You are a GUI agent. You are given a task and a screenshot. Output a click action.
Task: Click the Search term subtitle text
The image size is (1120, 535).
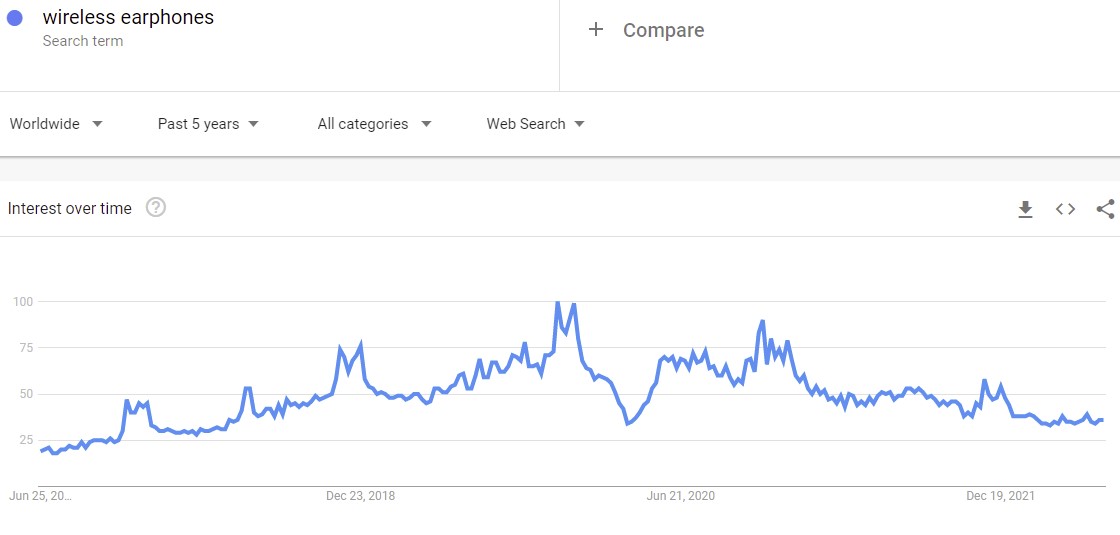click(83, 41)
